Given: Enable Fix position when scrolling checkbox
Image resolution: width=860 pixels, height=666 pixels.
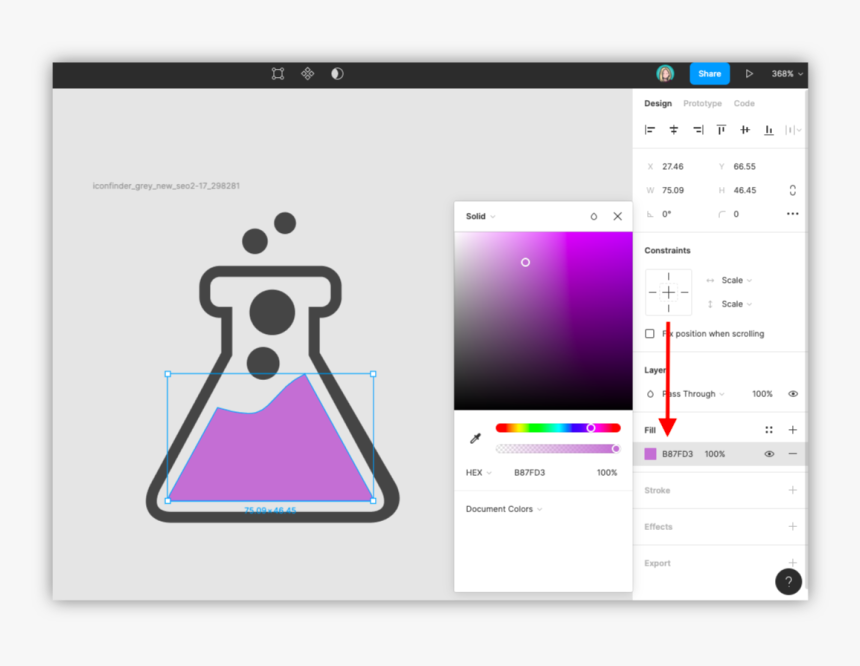Looking at the screenshot, I should (x=650, y=334).
